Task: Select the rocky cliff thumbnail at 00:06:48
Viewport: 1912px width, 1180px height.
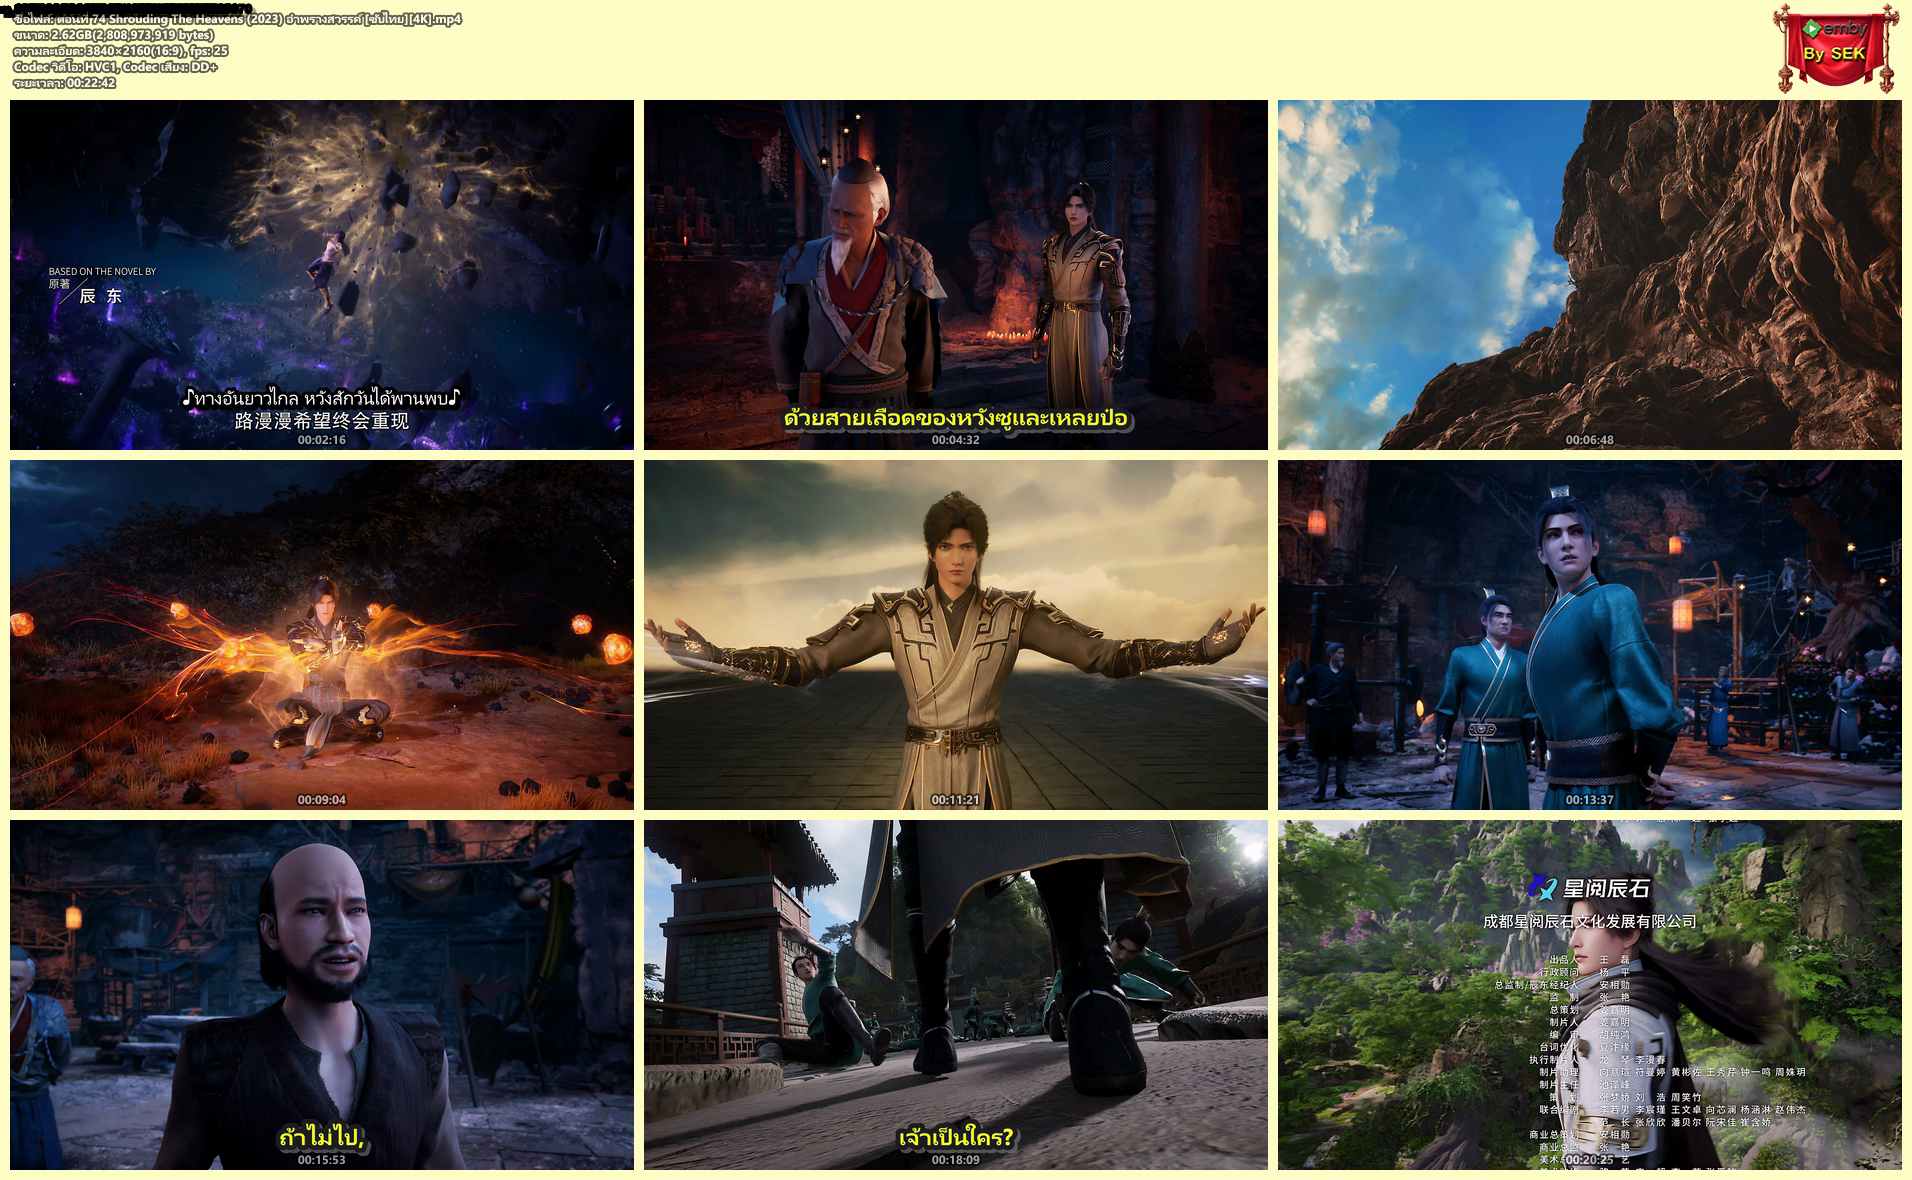Action: click(1590, 275)
